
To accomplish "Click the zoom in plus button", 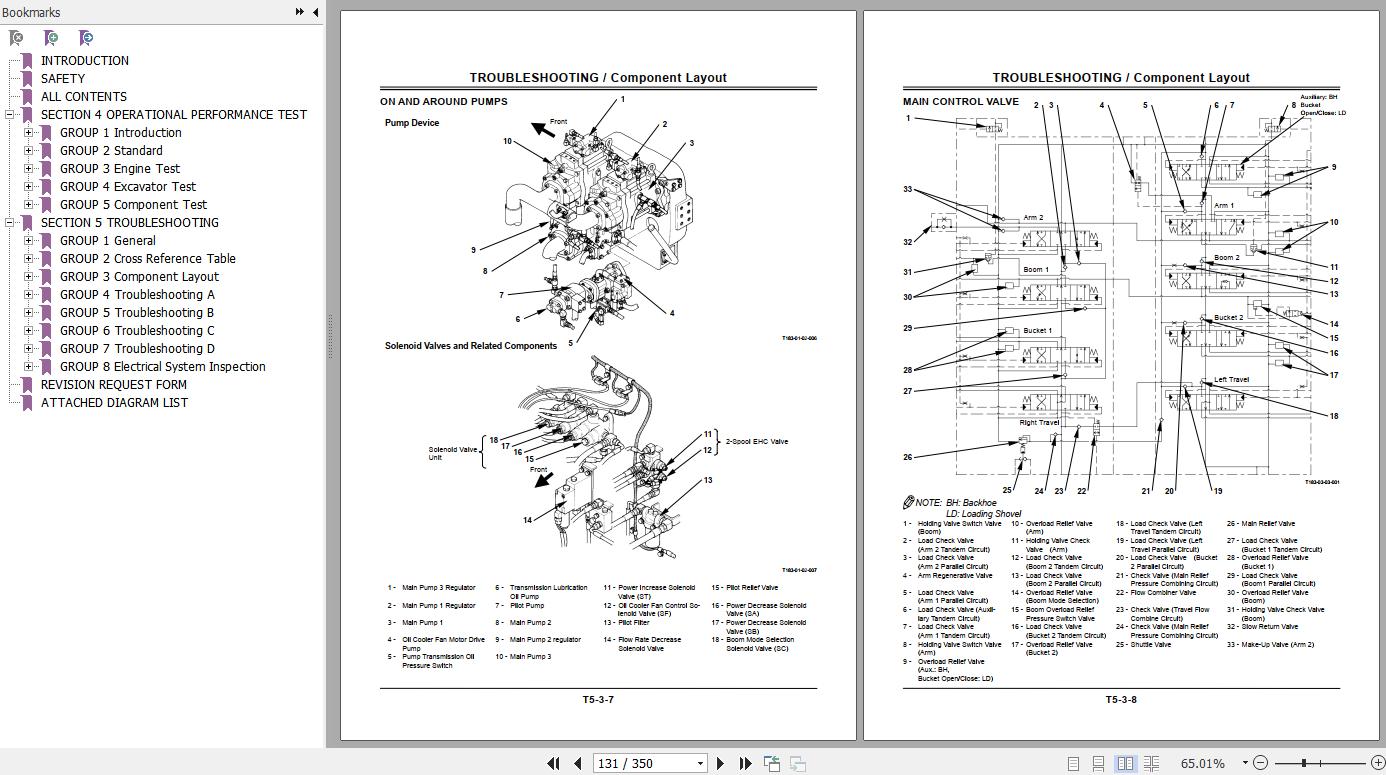I will coord(1377,763).
